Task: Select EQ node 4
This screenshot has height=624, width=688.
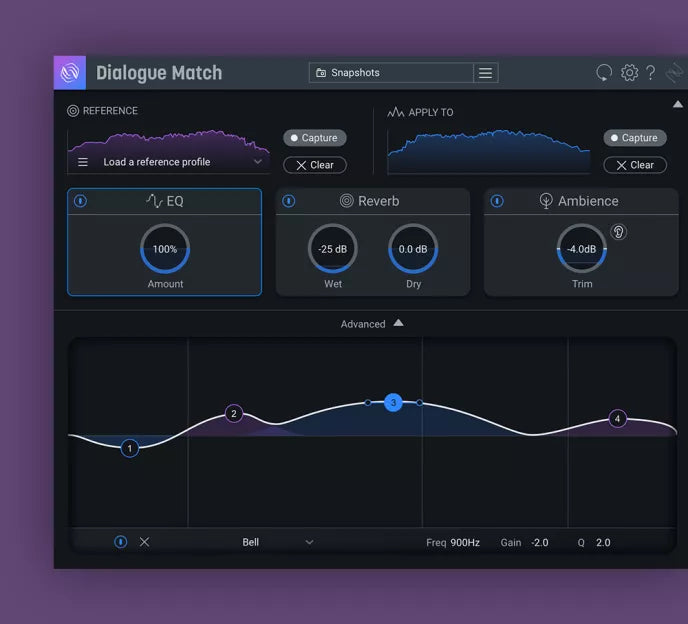Action: click(617, 419)
